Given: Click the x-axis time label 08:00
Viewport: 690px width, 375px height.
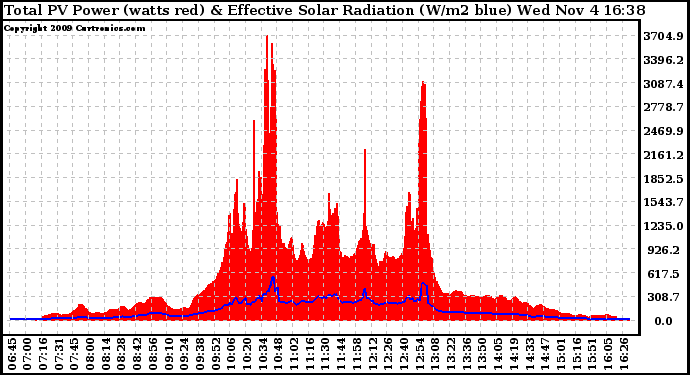Looking at the screenshot, I should coord(90,354).
